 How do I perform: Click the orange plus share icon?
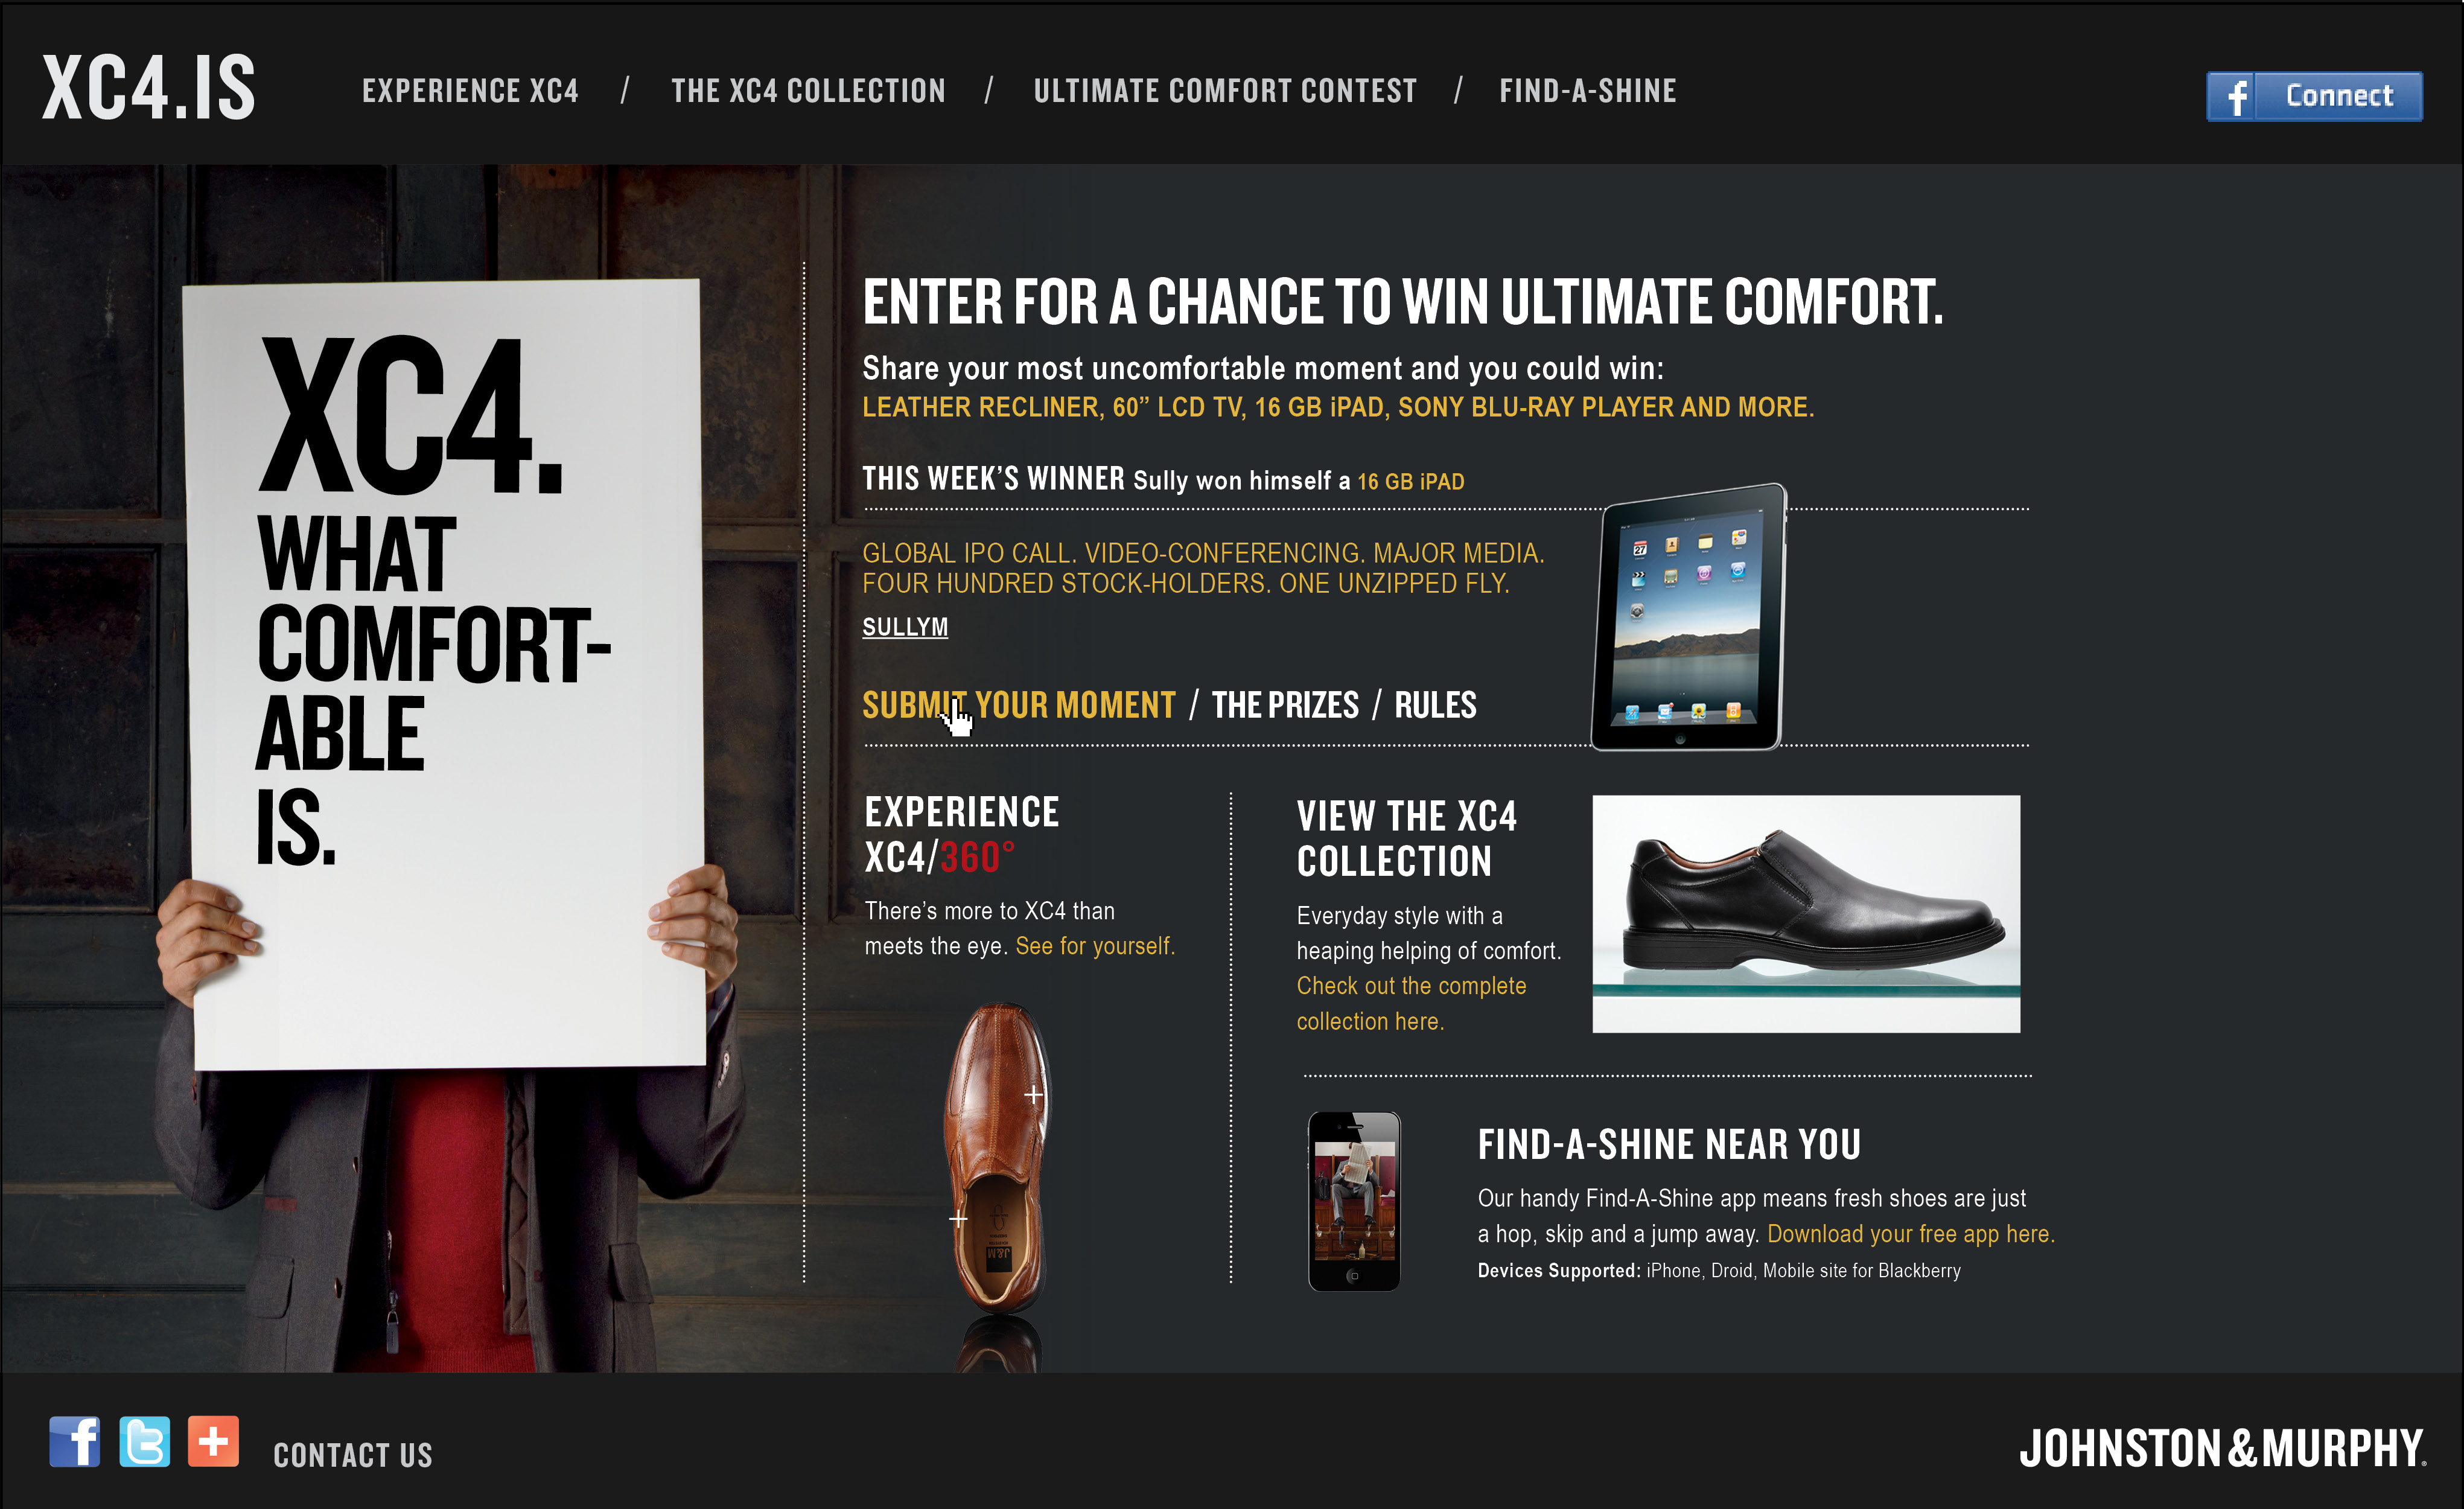pyautogui.click(x=213, y=1441)
